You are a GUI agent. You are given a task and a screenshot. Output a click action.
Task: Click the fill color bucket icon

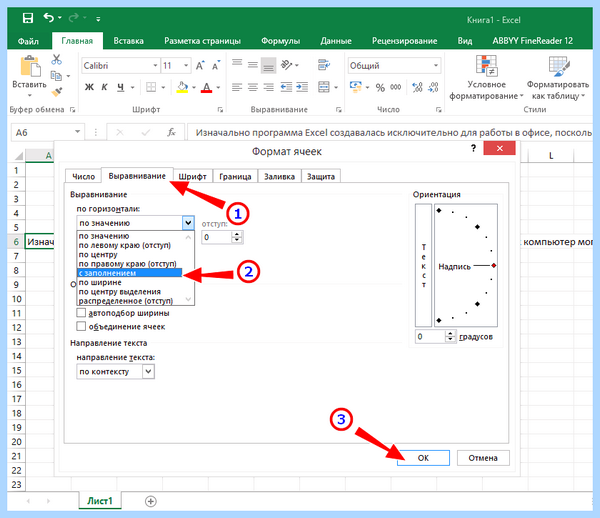pyautogui.click(x=183, y=87)
